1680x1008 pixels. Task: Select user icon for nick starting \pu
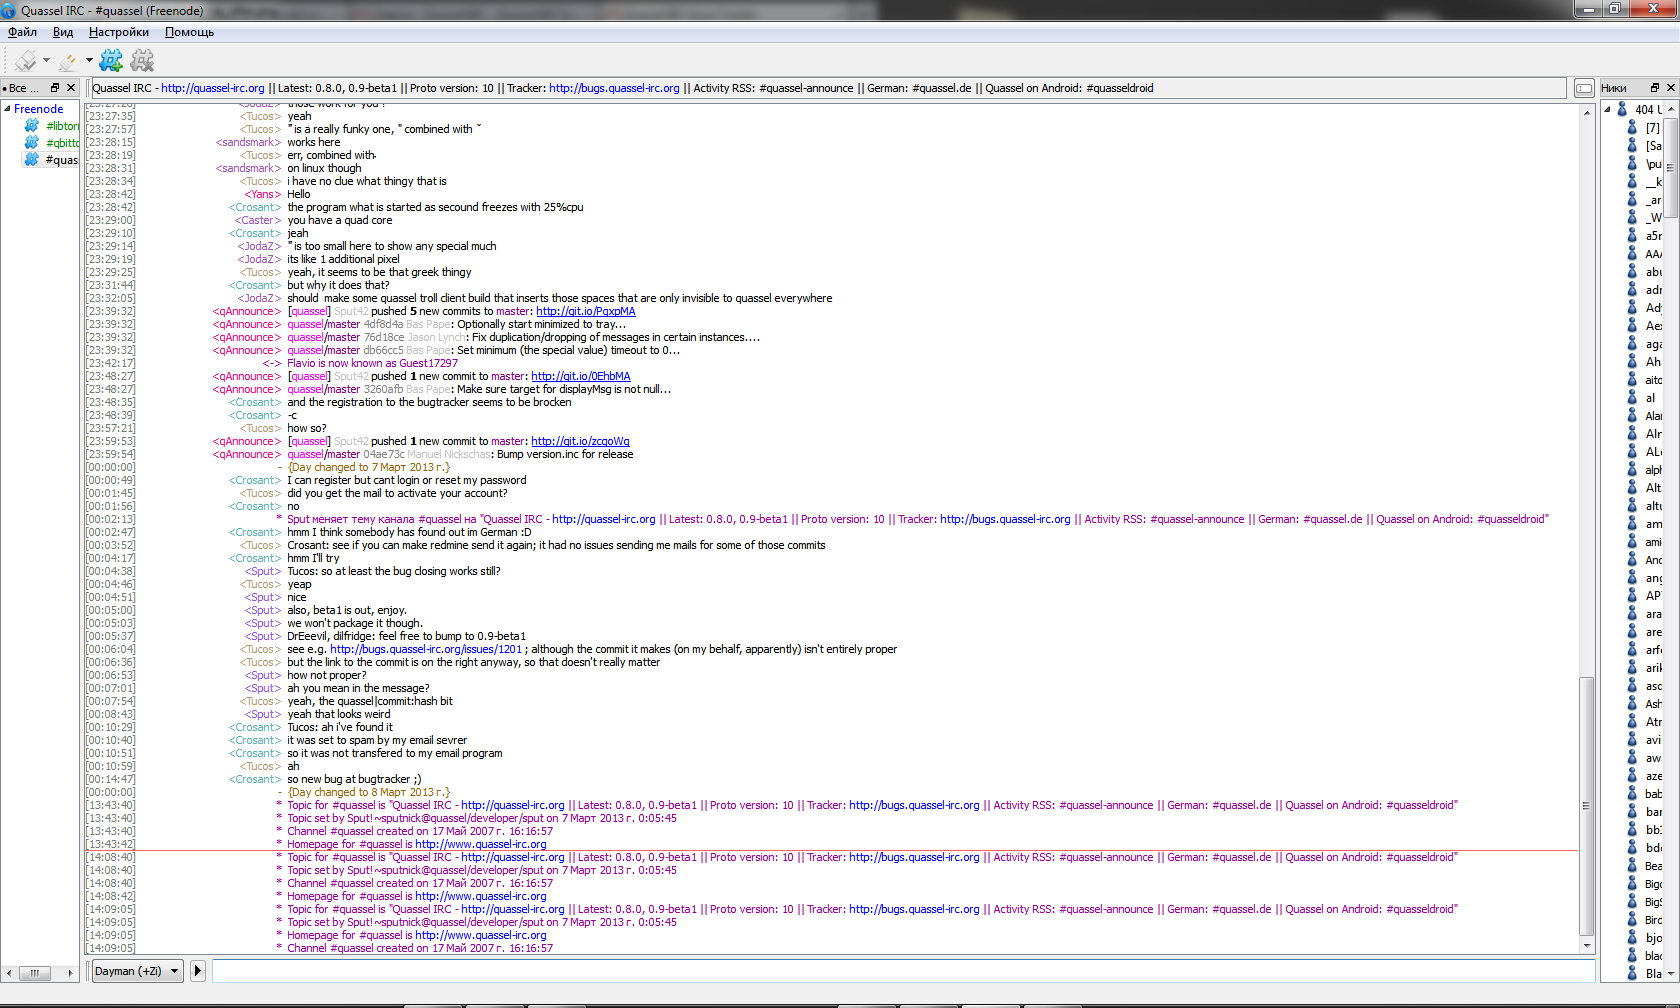click(1632, 163)
